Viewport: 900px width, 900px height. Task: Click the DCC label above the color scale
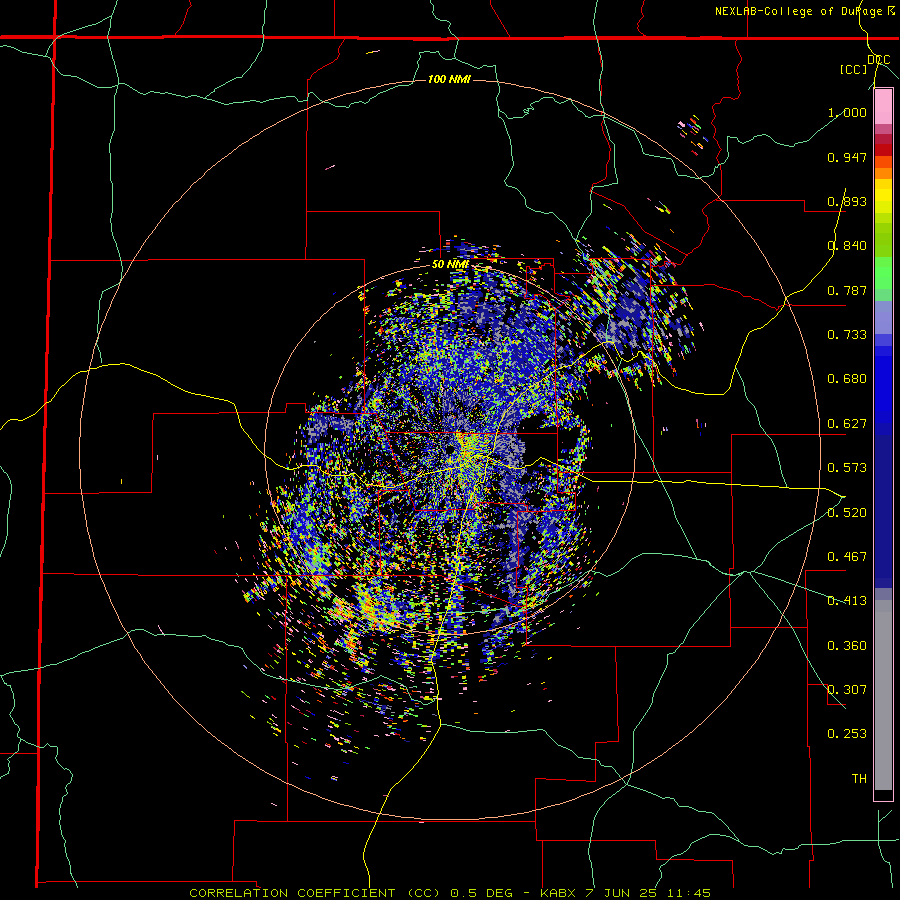pyautogui.click(x=878, y=59)
